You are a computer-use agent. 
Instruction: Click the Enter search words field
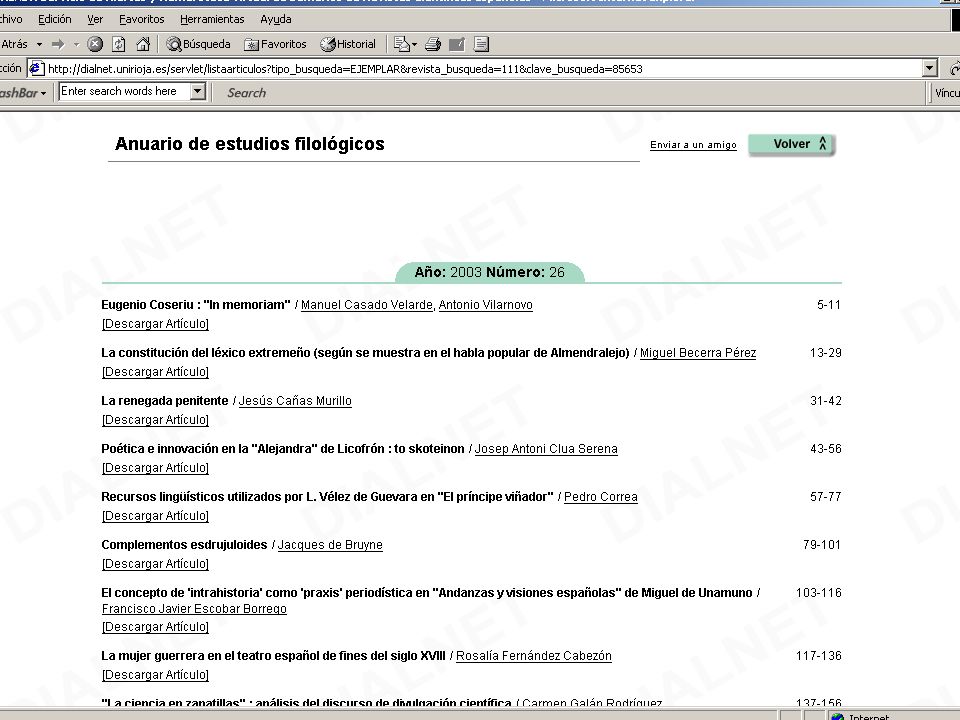click(x=124, y=92)
